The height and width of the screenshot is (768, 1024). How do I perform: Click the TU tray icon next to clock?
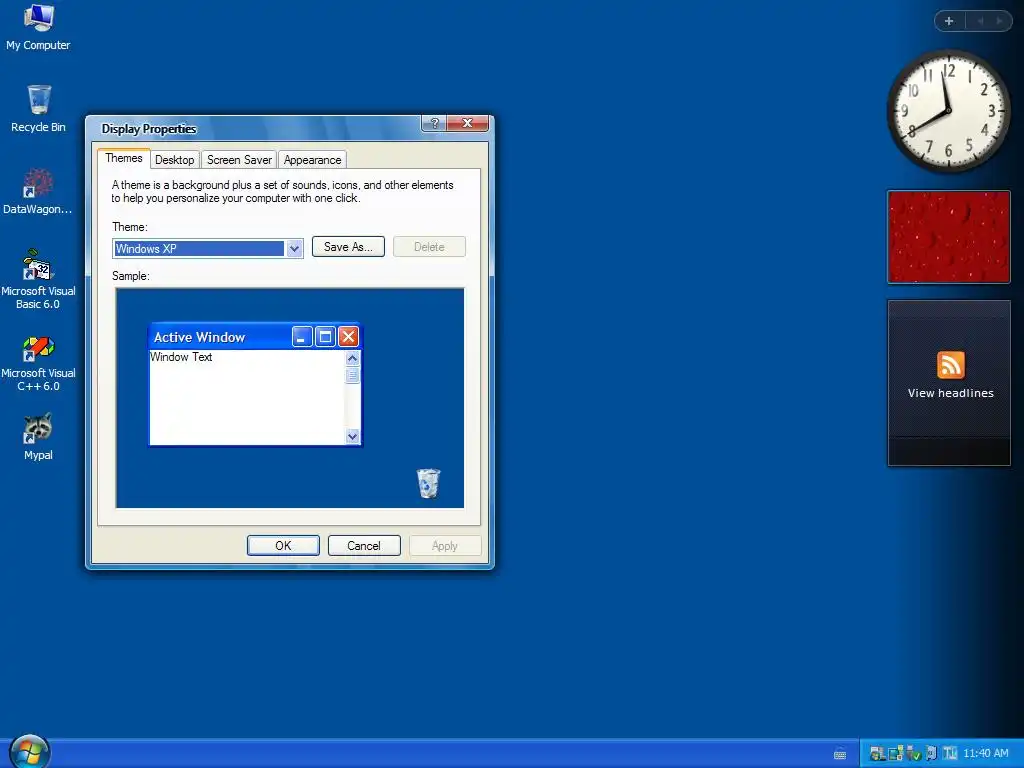click(x=950, y=753)
